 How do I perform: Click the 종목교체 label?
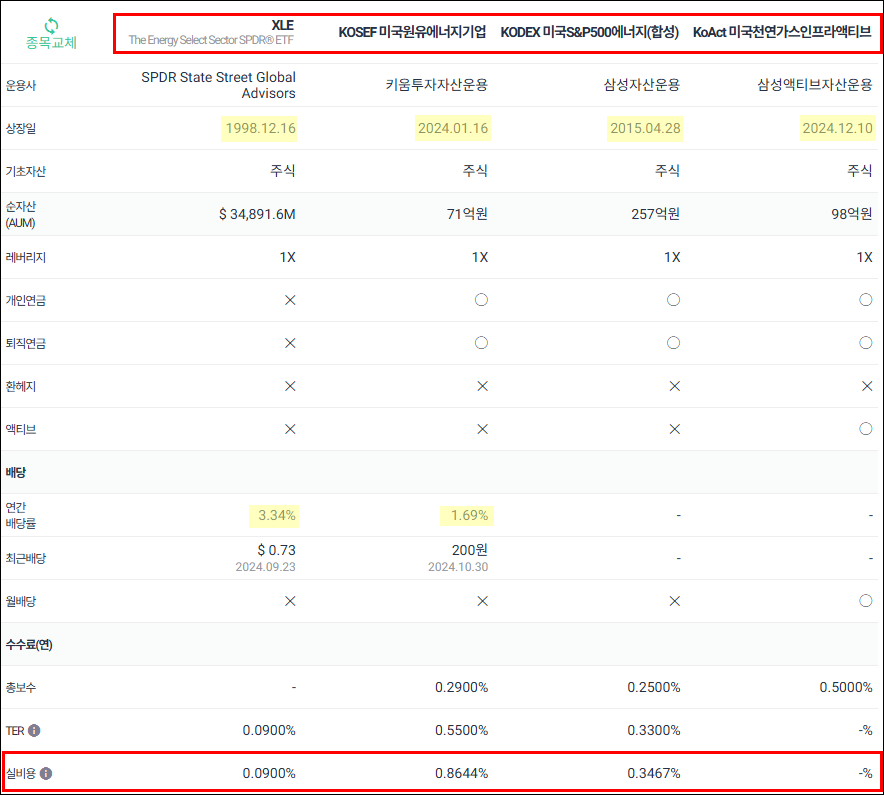(x=51, y=42)
